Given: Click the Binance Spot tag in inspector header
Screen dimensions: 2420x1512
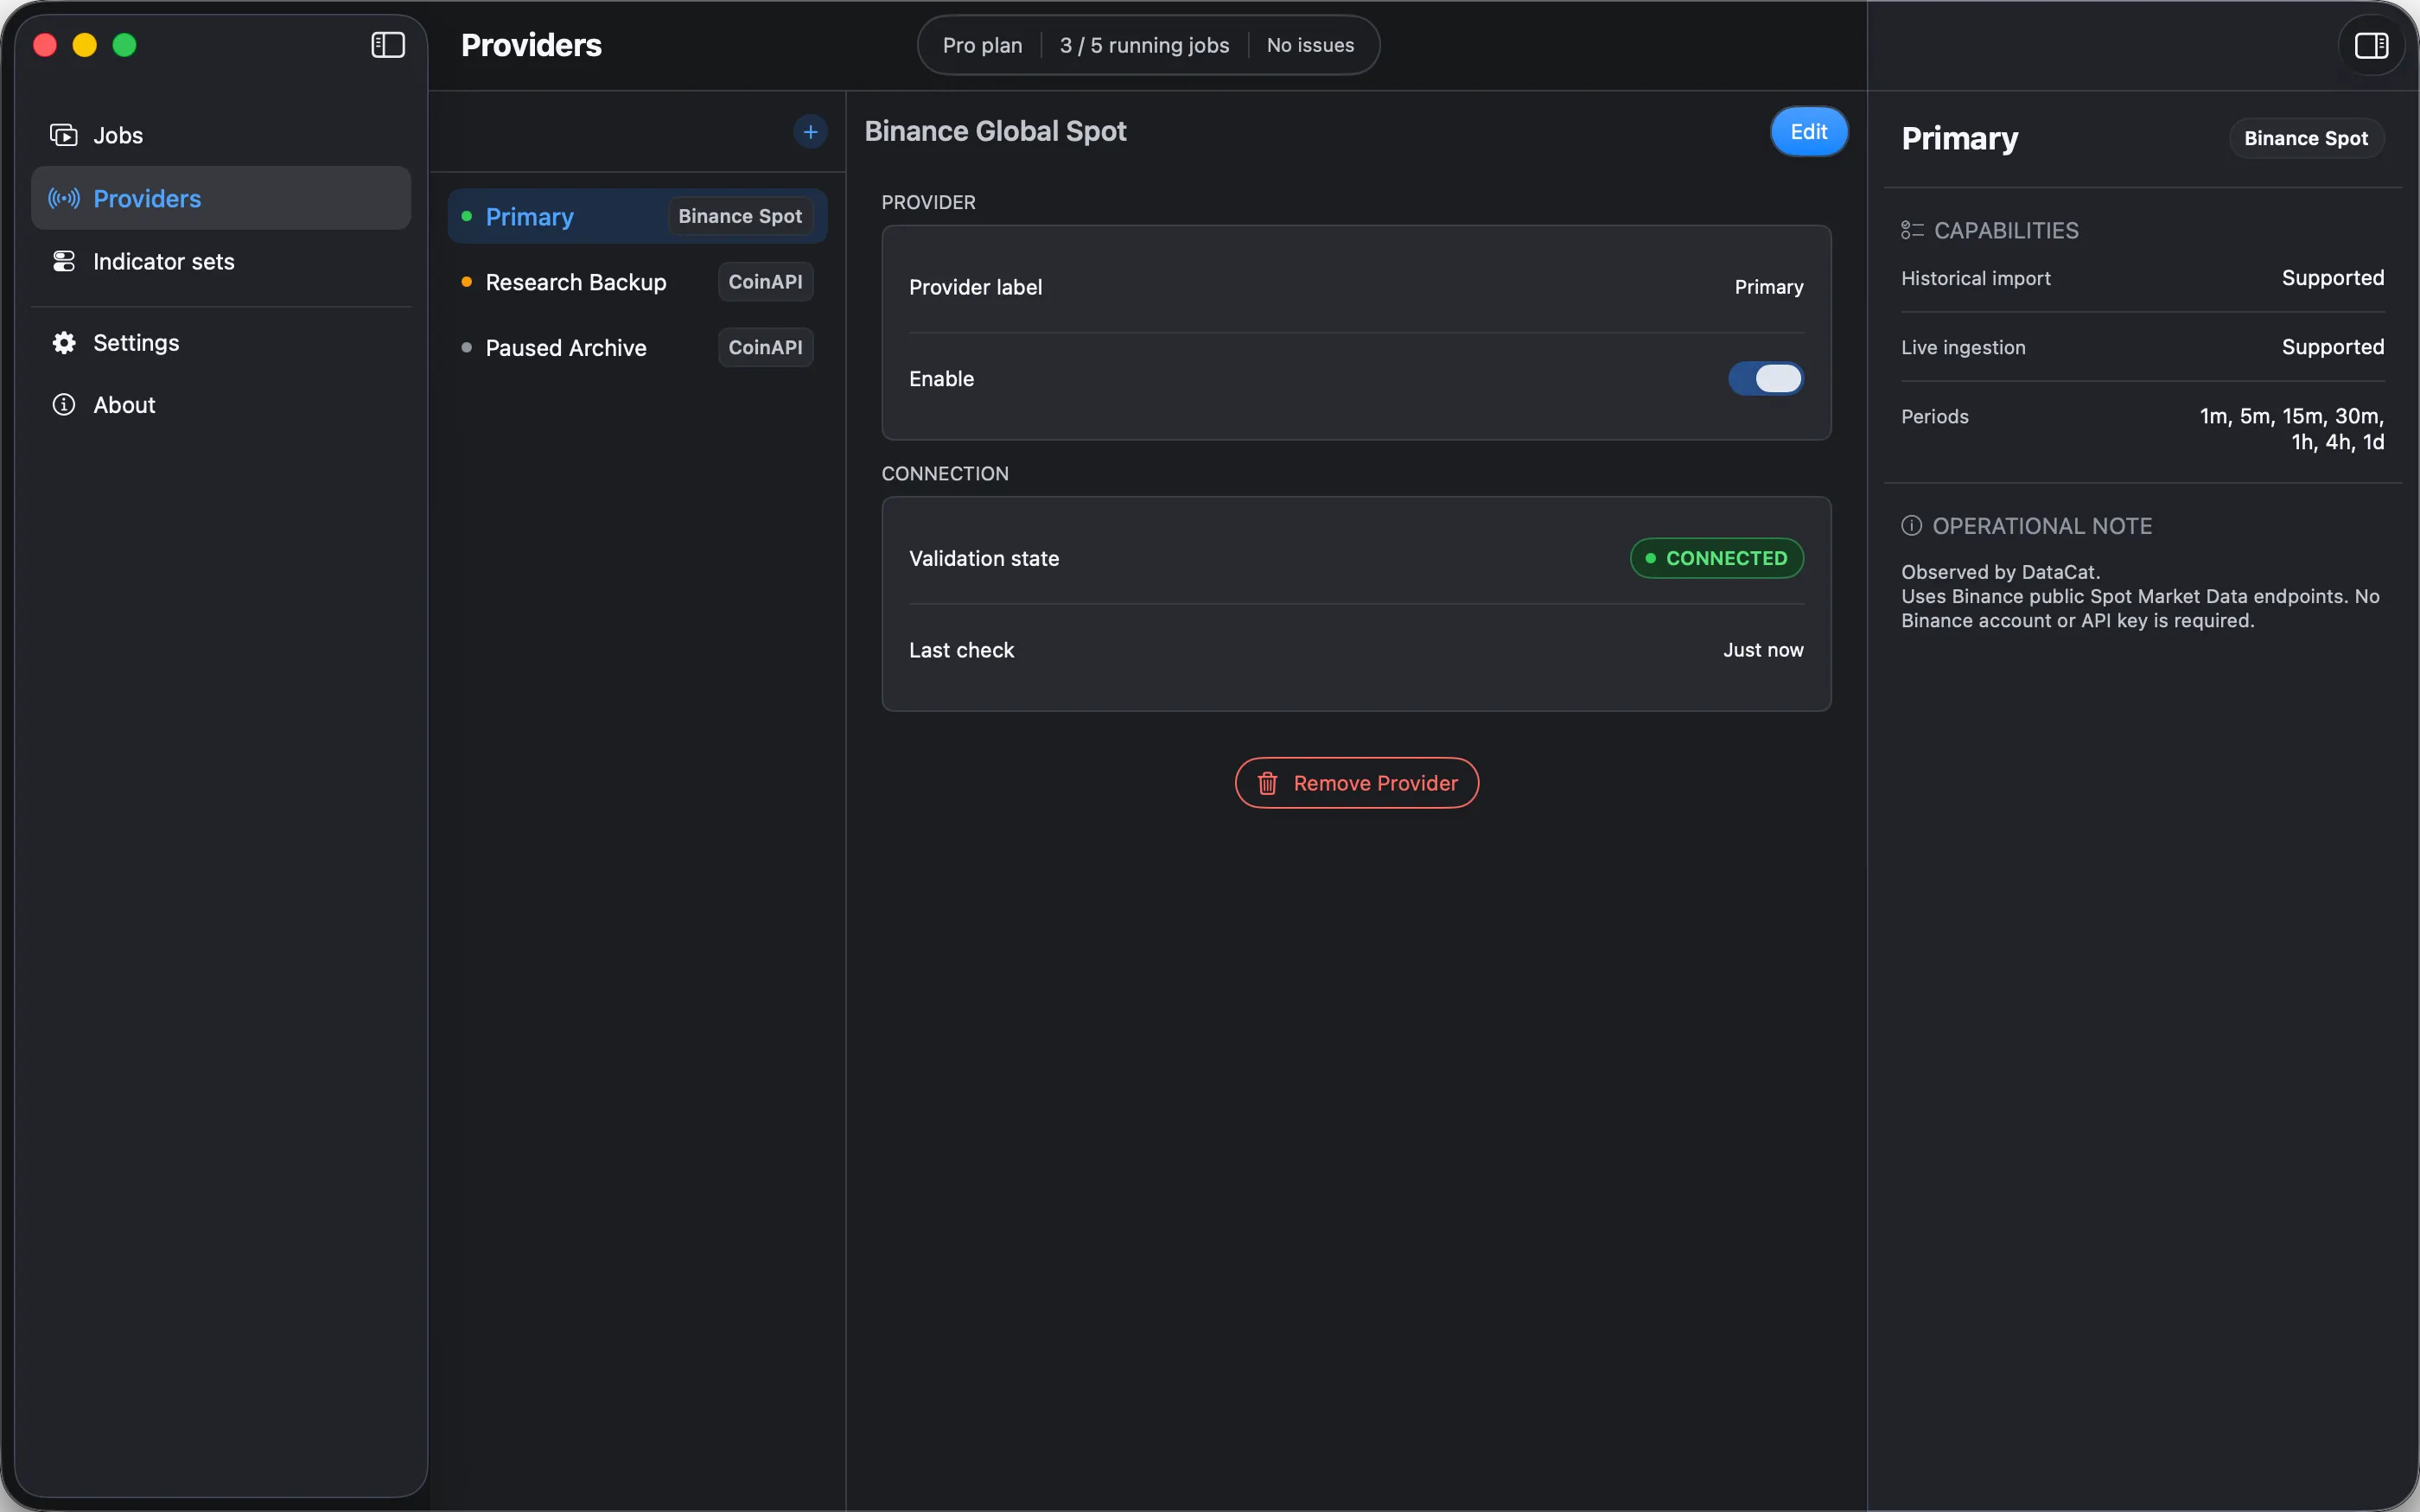Looking at the screenshot, I should [x=2306, y=138].
